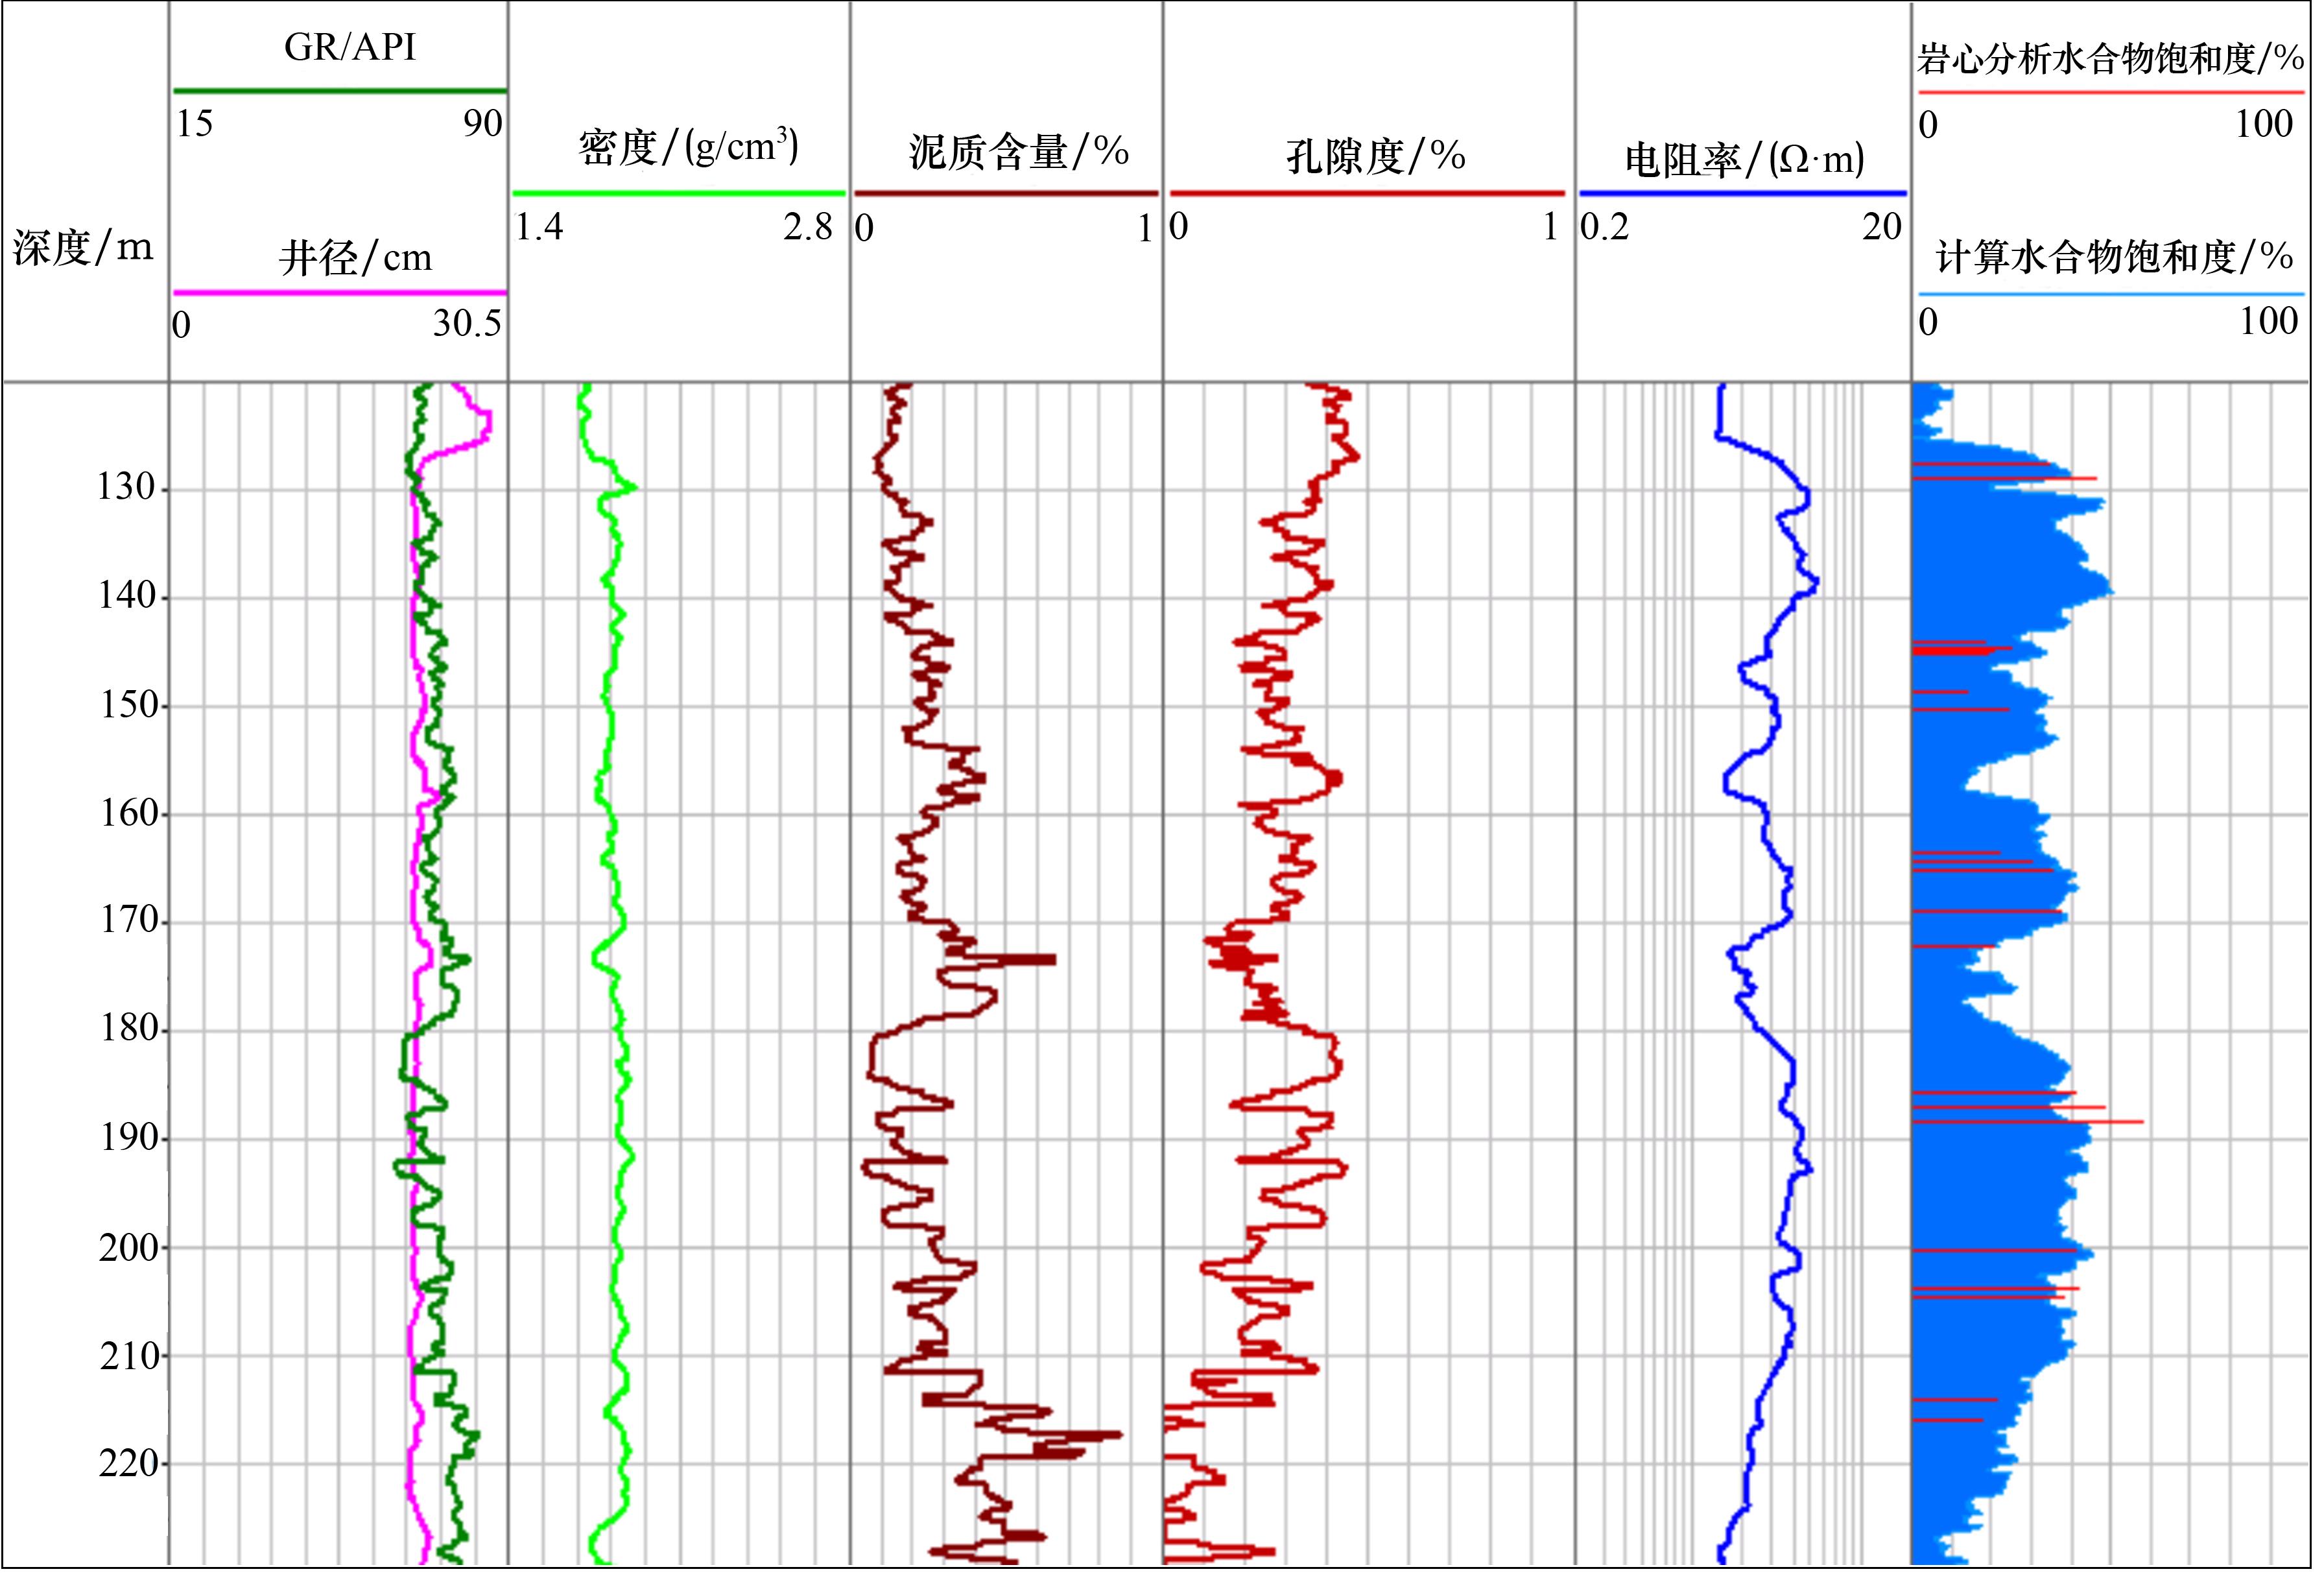
Task: Click the red porosity legend line
Action: (1367, 193)
